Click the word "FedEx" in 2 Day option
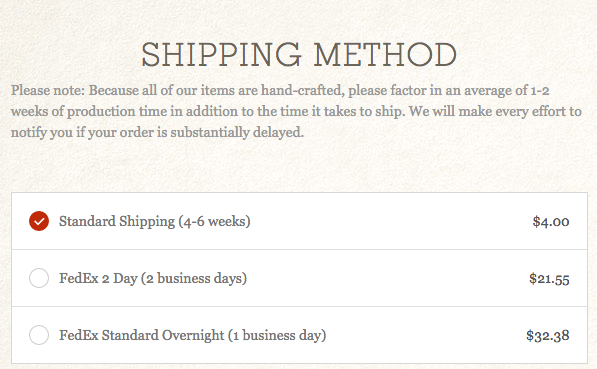This screenshot has height=369, width=597. point(79,278)
